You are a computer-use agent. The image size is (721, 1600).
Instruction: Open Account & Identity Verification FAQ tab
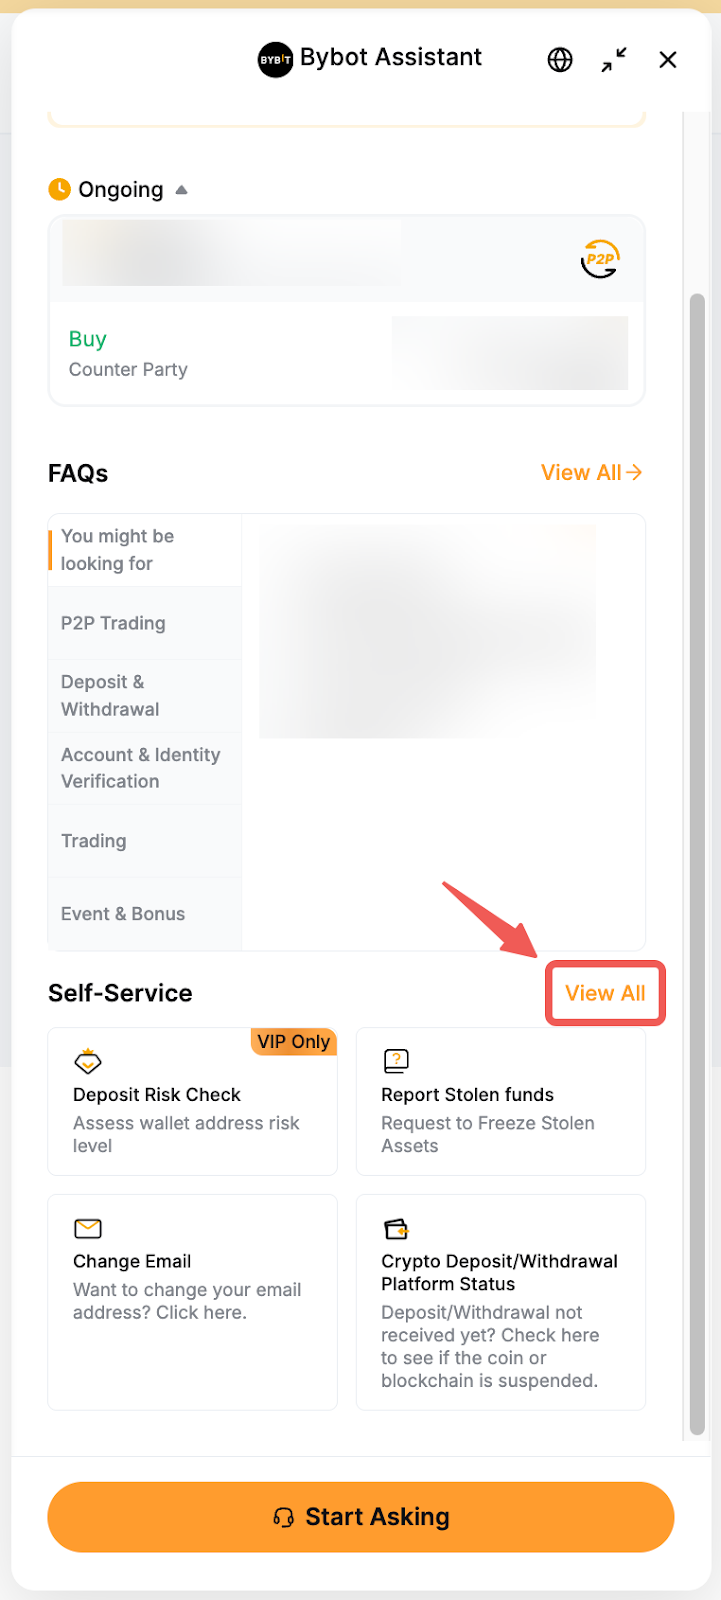click(140, 768)
